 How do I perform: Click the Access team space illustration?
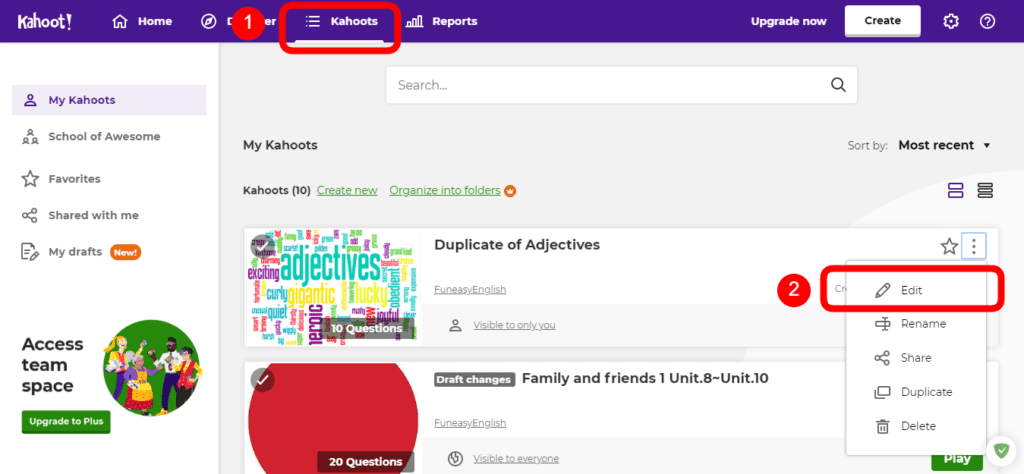152,368
